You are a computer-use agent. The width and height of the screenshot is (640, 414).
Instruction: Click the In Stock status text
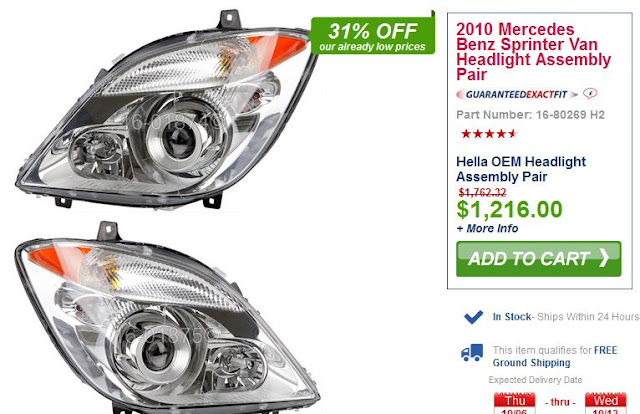click(512, 317)
